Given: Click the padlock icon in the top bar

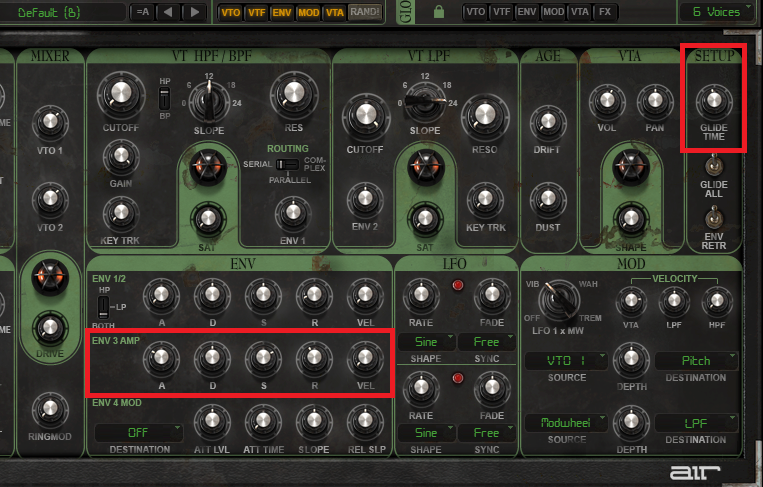Looking at the screenshot, I should click(x=438, y=12).
